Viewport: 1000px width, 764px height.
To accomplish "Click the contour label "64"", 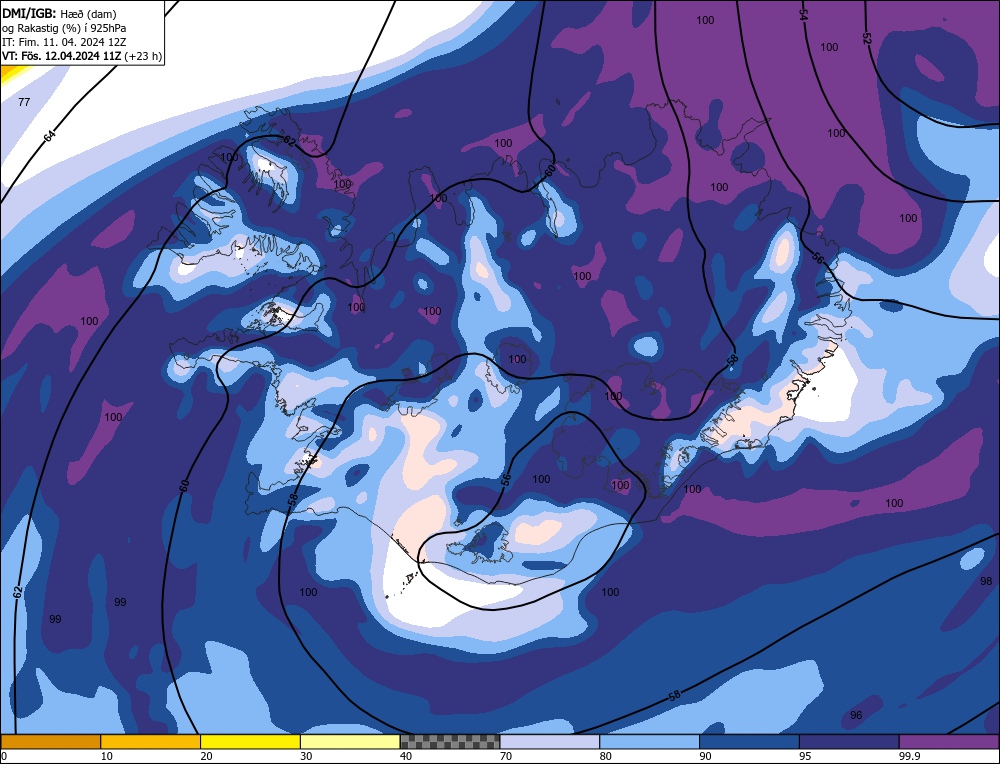I will coord(50,136).
